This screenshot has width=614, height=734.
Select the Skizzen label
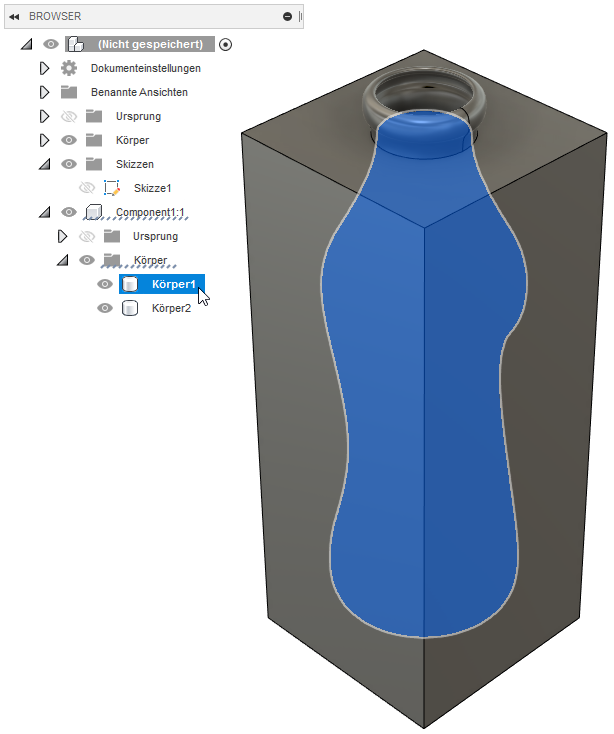(x=135, y=164)
